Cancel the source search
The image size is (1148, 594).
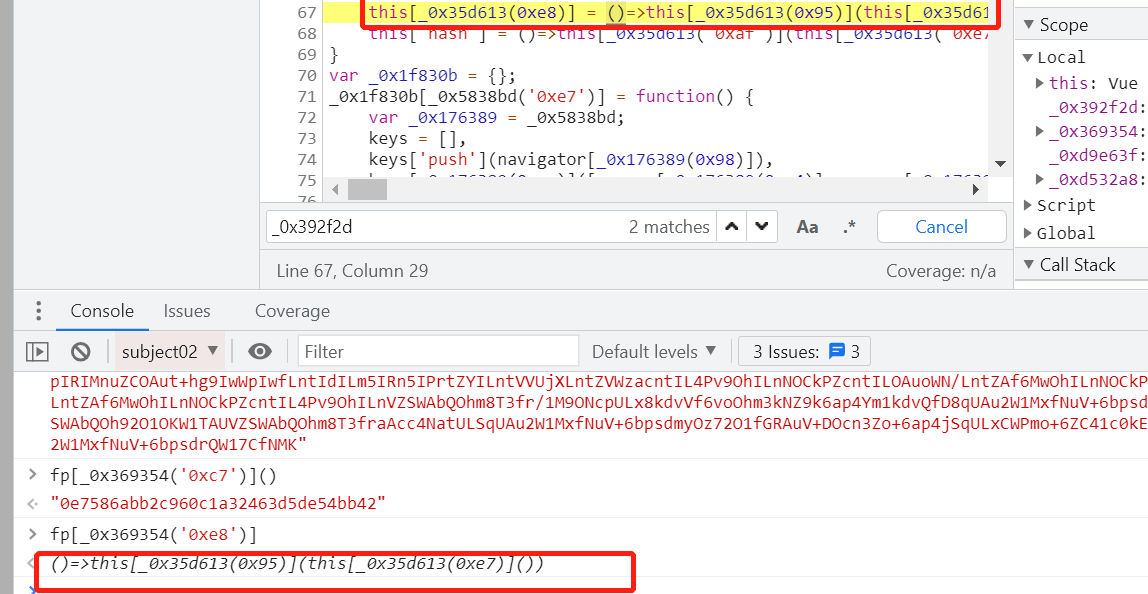pos(942,226)
